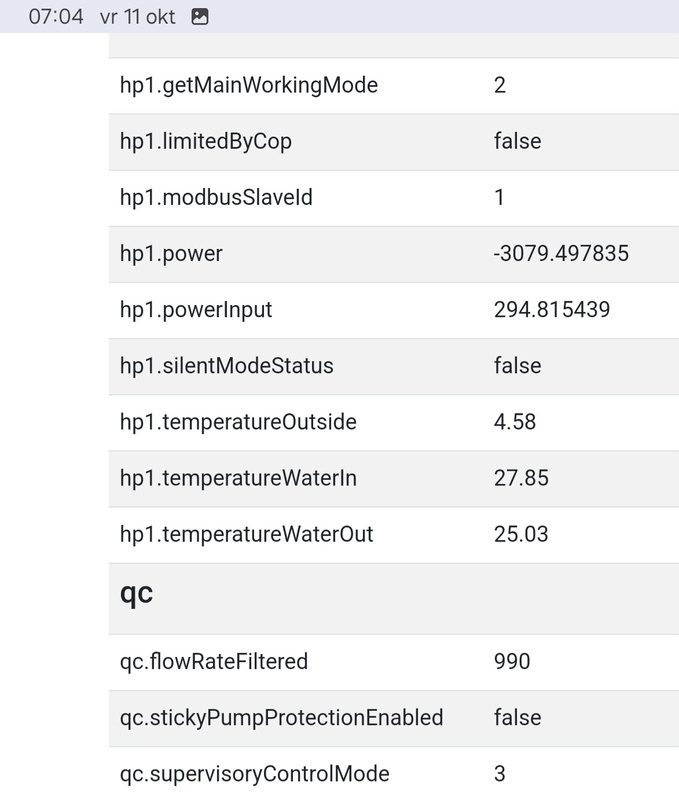Image resolution: width=679 pixels, height=800 pixels.
Task: Click the qc.stickyPumpProtectionEnabled label
Action: point(281,717)
